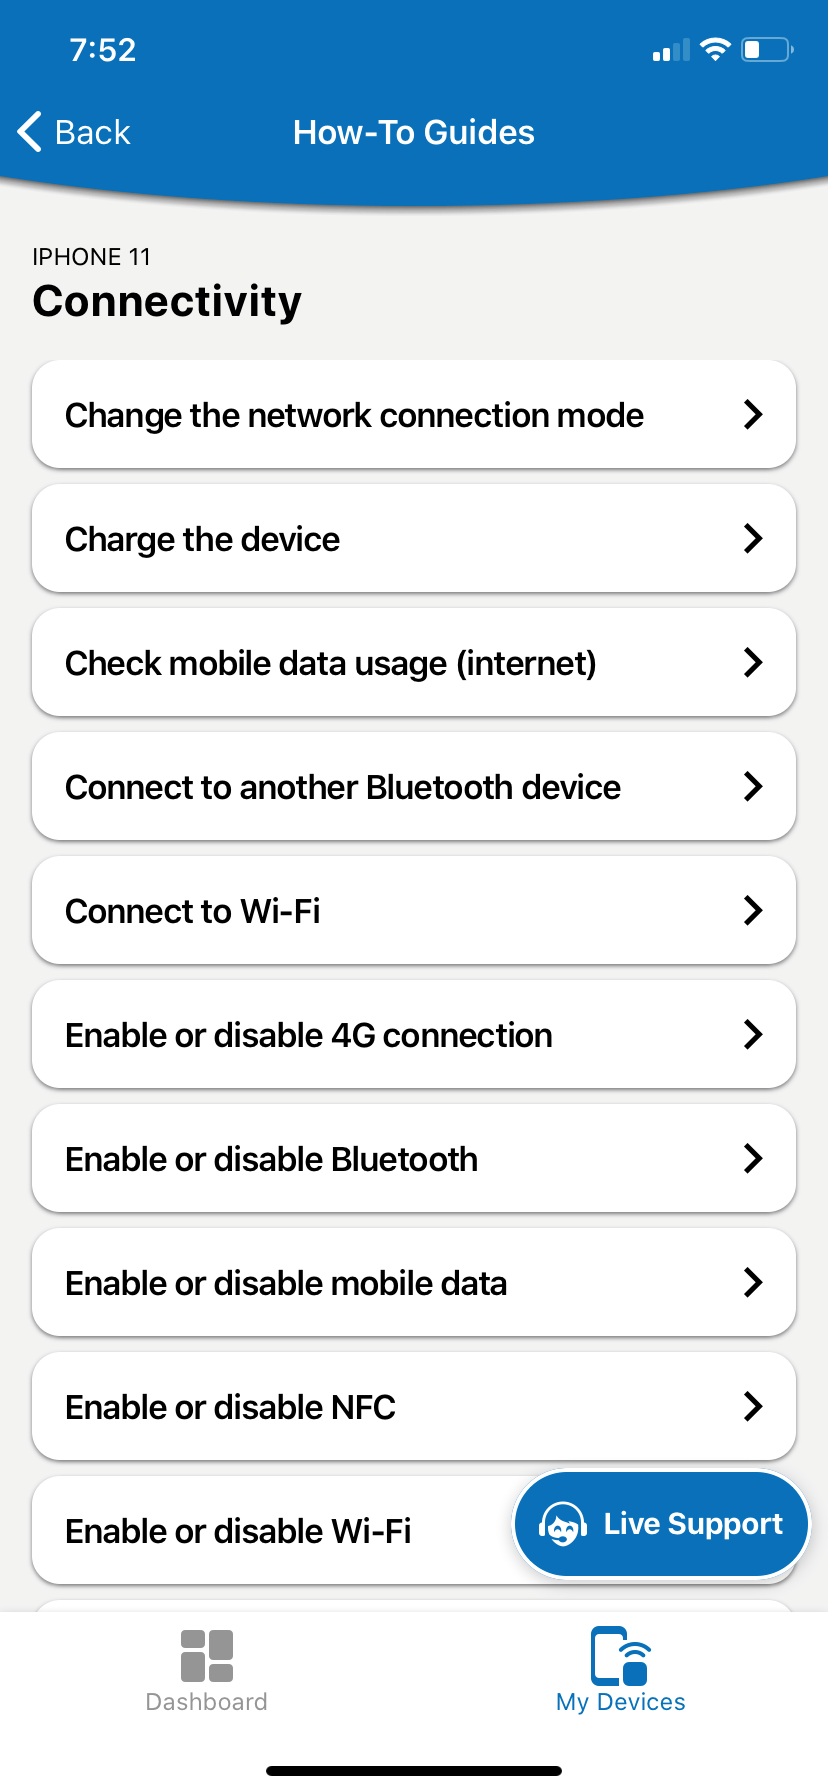Select the My Devices tab label

pos(620,1702)
